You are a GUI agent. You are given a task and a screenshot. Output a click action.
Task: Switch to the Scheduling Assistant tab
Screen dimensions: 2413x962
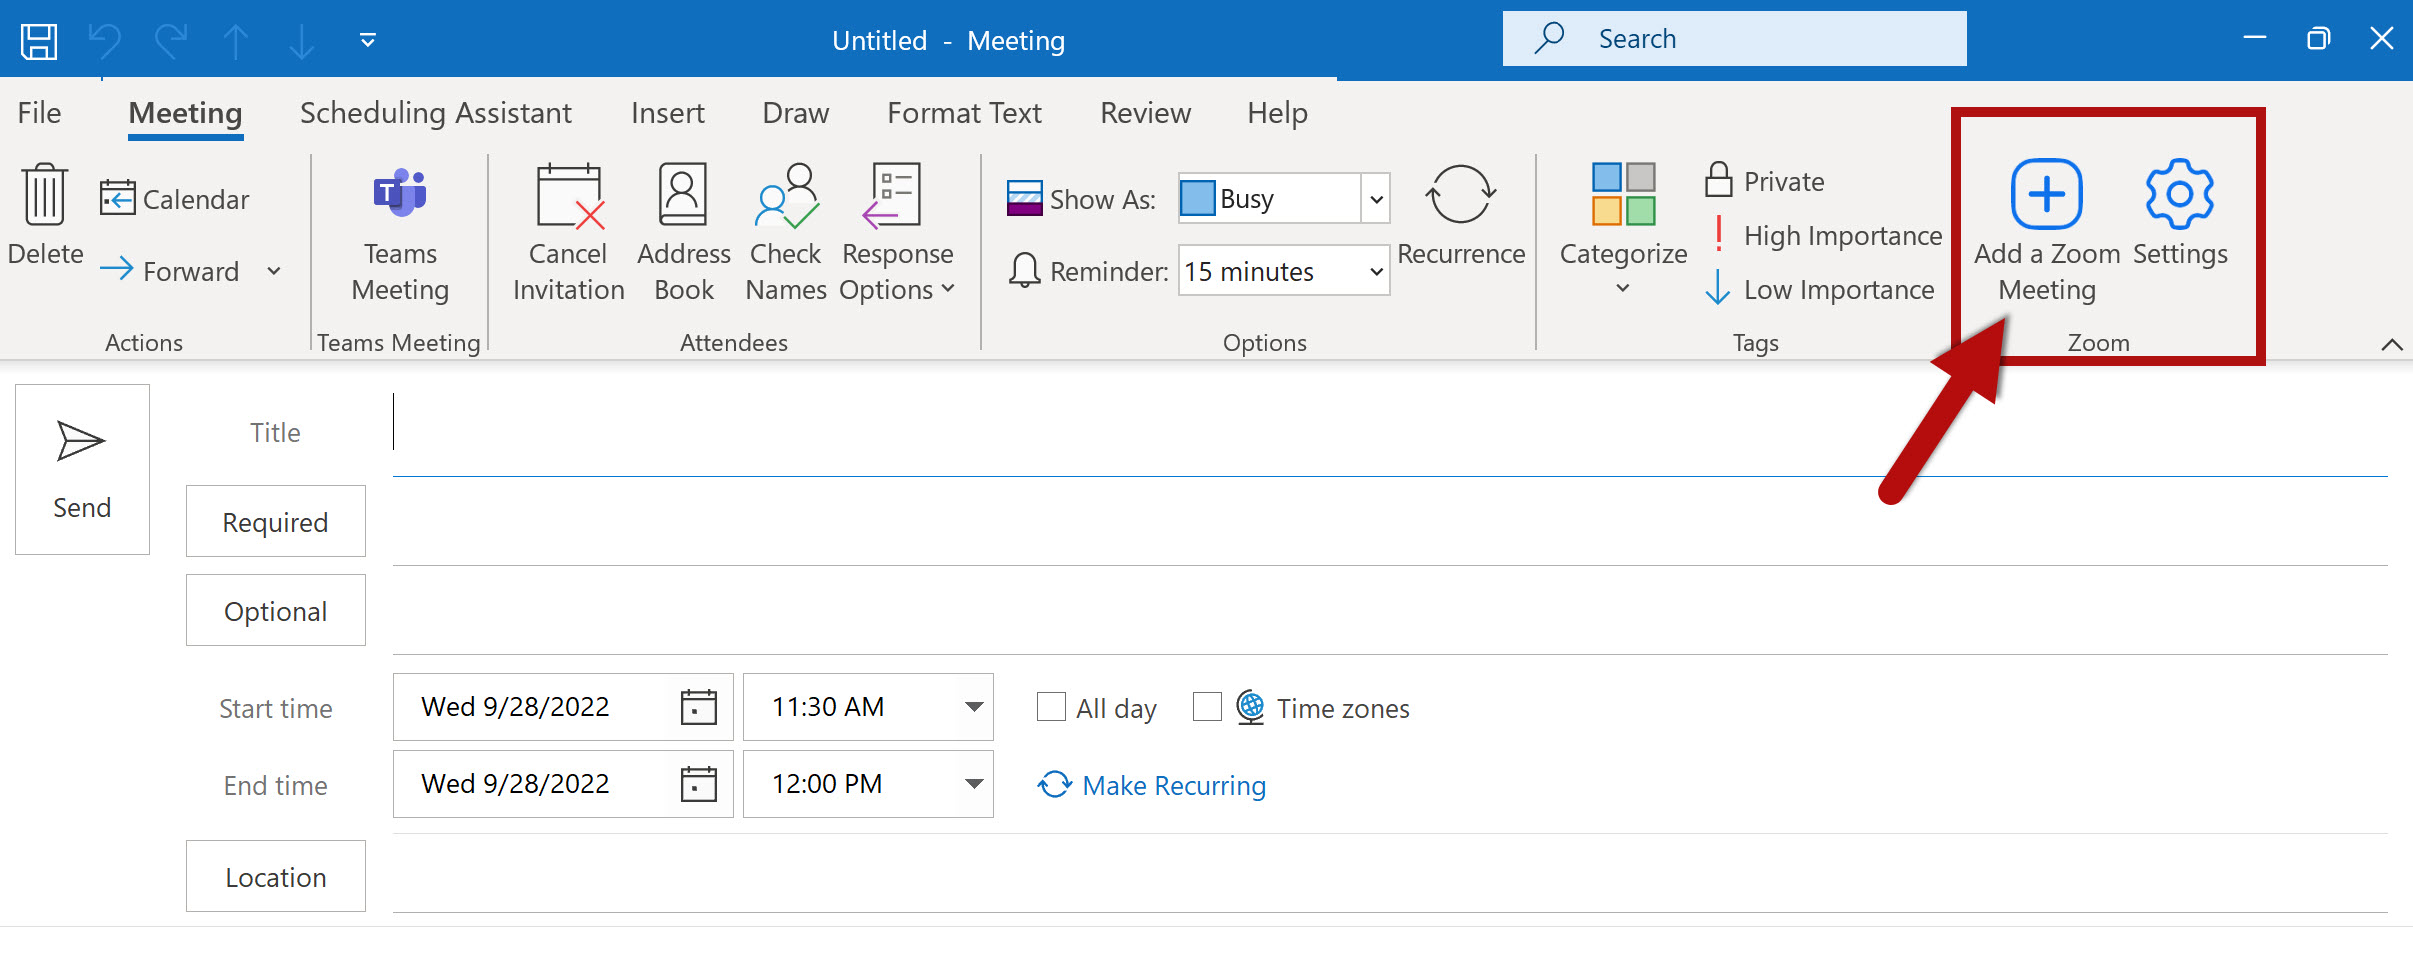coord(435,113)
